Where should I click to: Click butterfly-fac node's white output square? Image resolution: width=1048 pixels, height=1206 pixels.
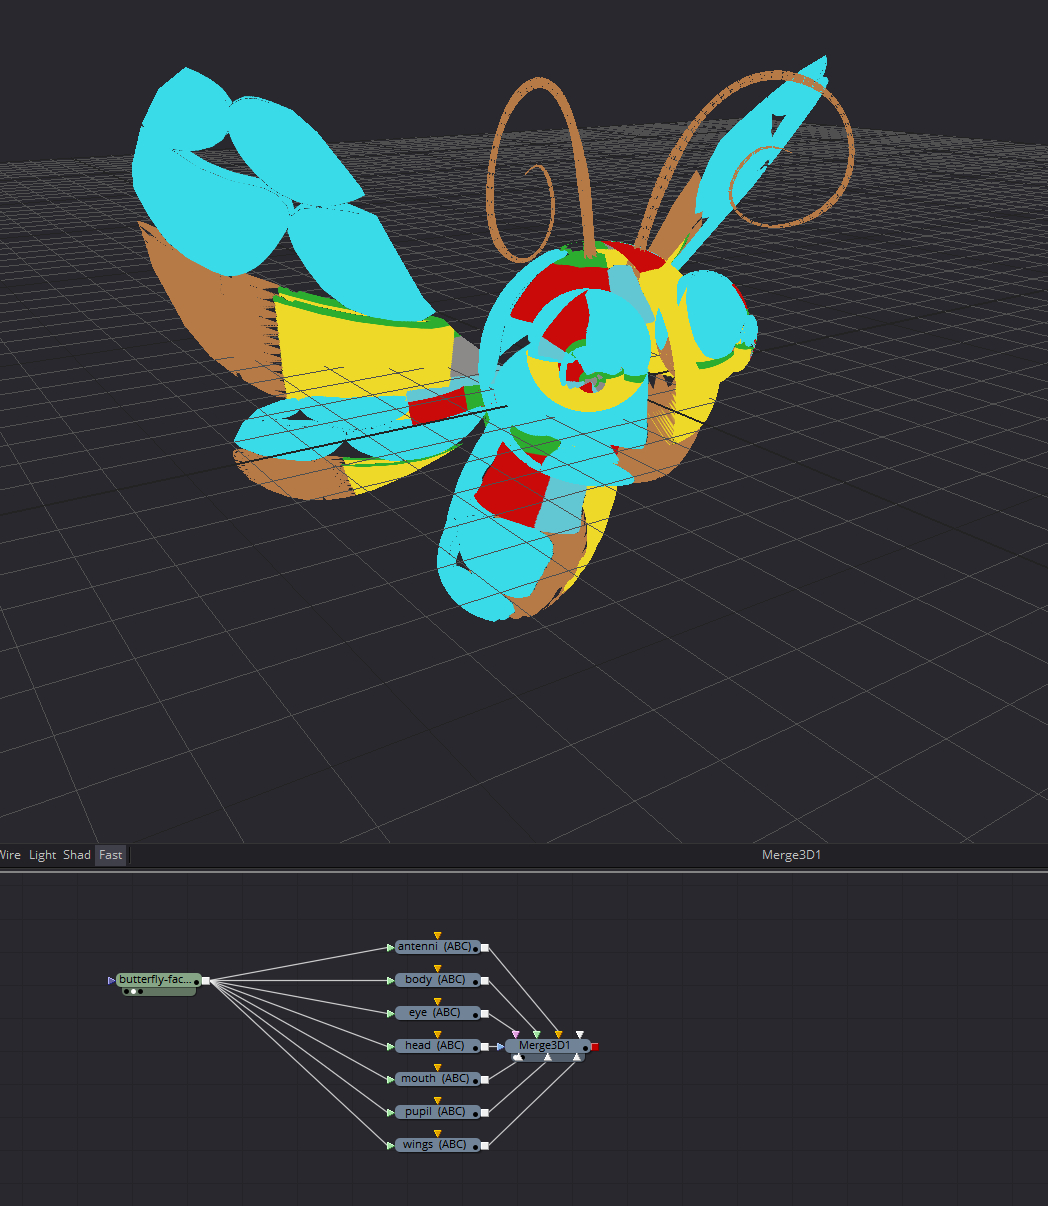tap(206, 981)
